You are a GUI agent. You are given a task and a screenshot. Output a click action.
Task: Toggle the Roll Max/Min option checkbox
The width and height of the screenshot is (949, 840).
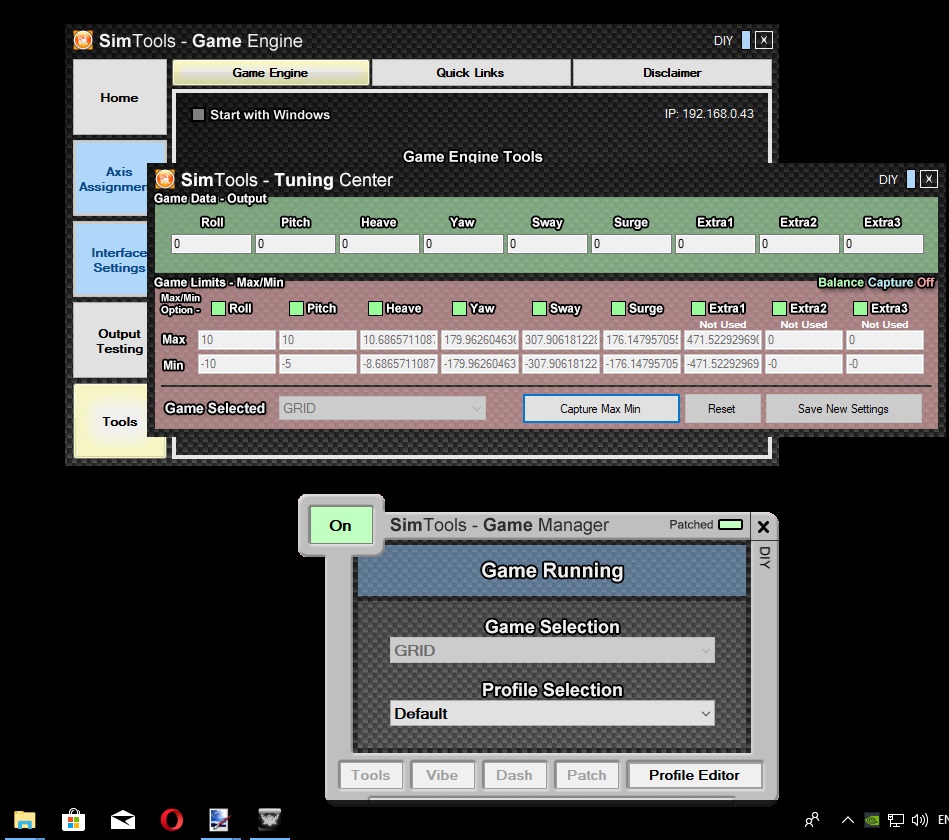218,308
